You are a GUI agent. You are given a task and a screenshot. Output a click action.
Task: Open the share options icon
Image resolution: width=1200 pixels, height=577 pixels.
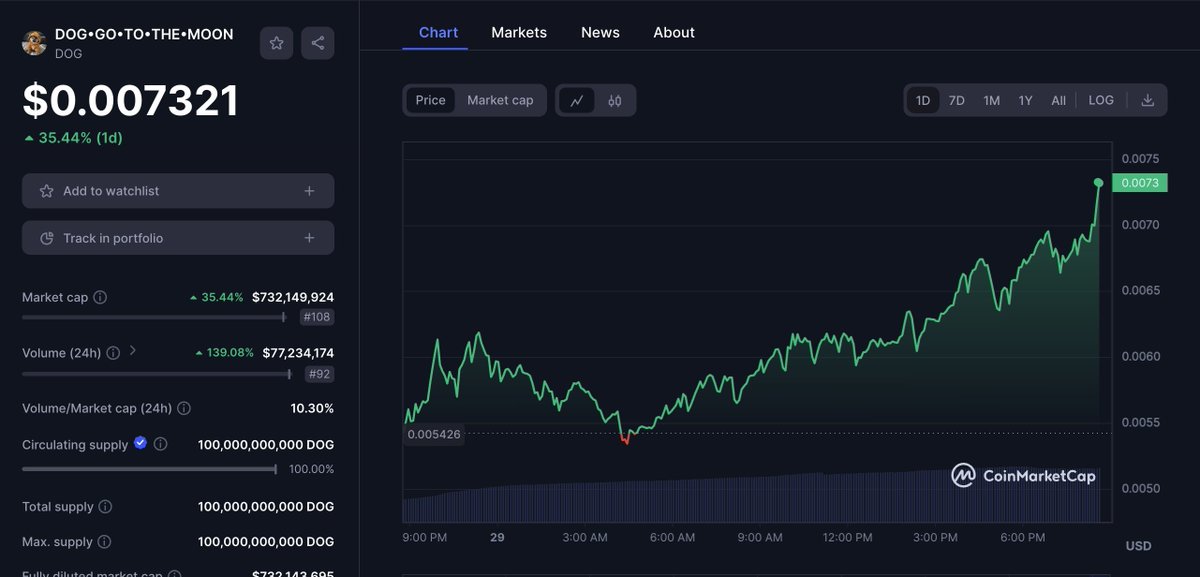[x=318, y=43]
